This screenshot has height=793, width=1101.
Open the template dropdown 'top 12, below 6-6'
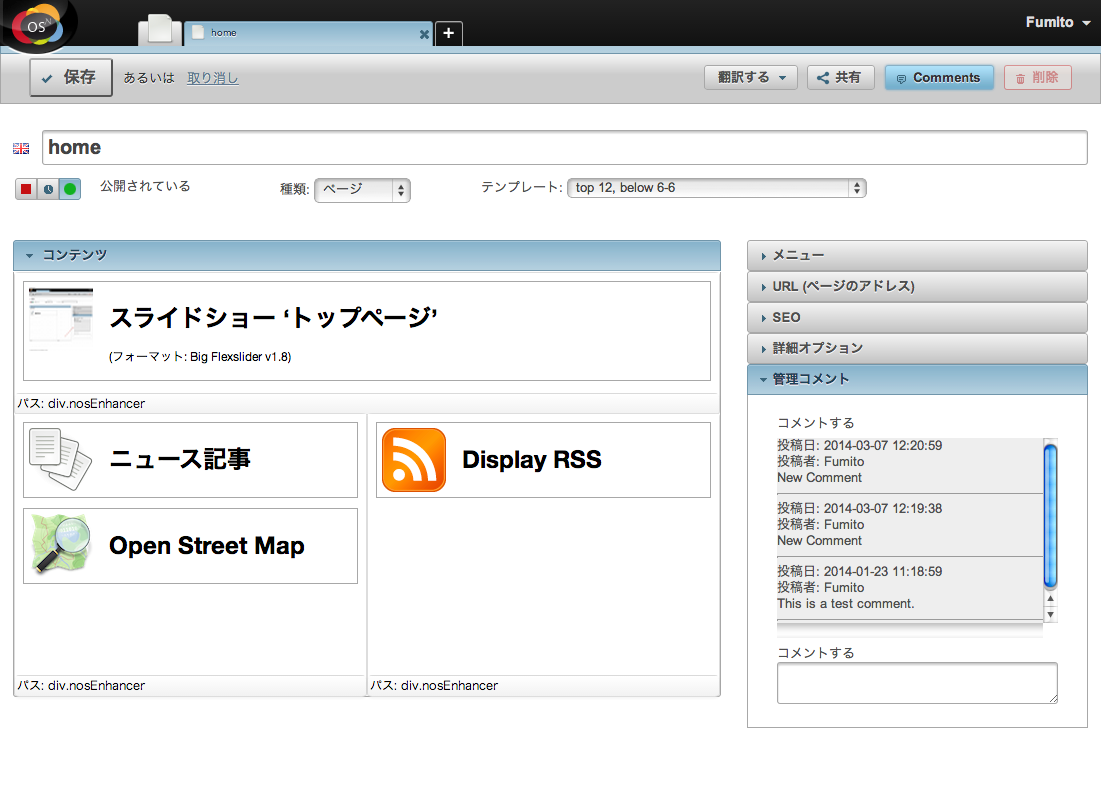(716, 188)
